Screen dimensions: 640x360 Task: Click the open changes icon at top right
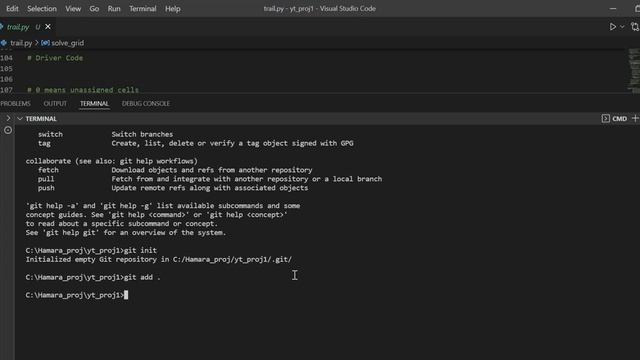[x=635, y=27]
